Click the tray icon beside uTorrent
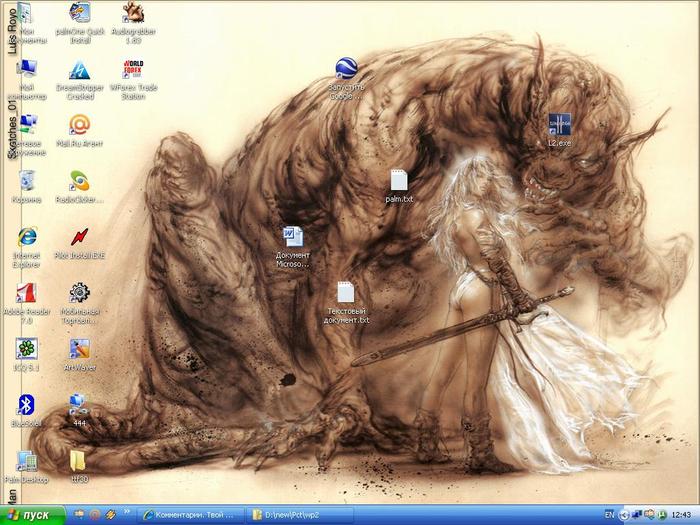Image resolution: width=700 pixels, height=525 pixels. point(649,515)
